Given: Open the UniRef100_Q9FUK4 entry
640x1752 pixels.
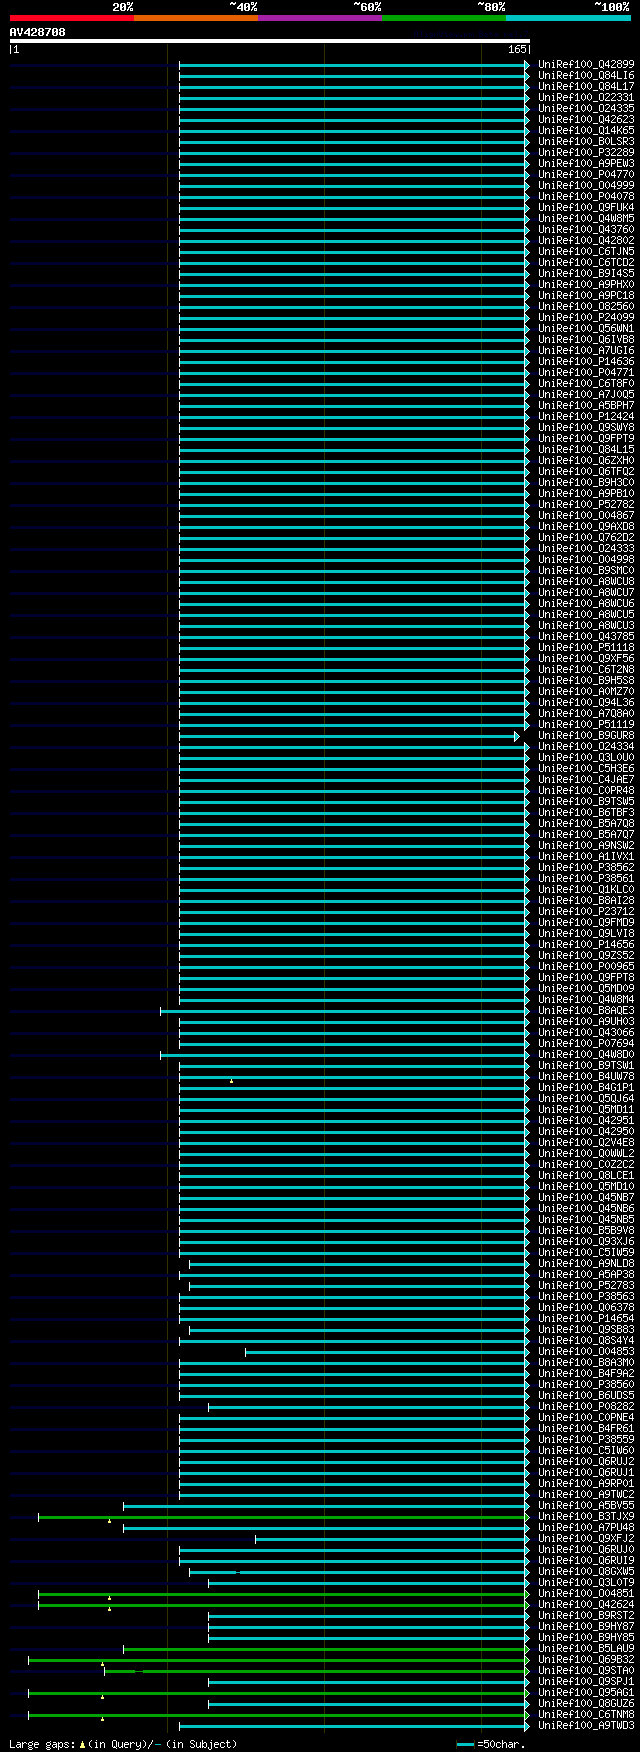Looking at the screenshot, I should tap(586, 208).
